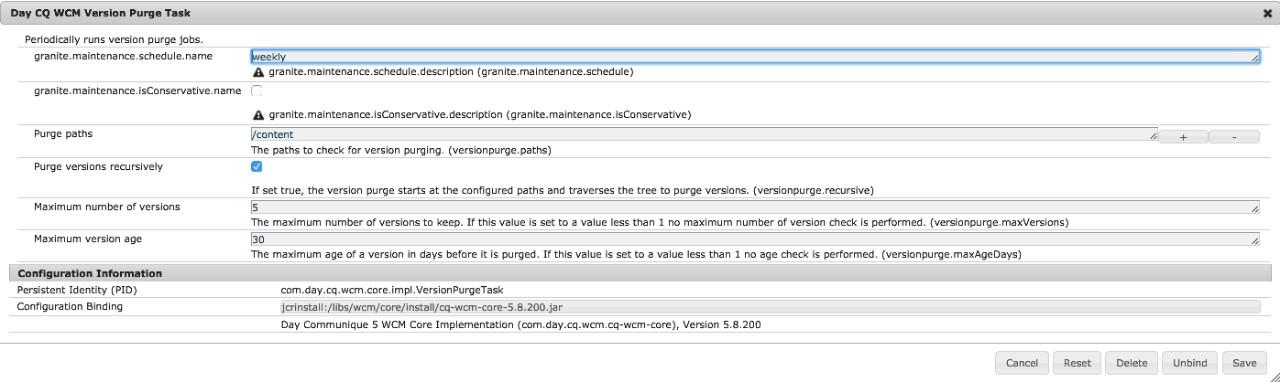Click the Day Communique 5 WCM Core text
This screenshot has width=1280, height=382.
pyautogui.click(x=521, y=325)
